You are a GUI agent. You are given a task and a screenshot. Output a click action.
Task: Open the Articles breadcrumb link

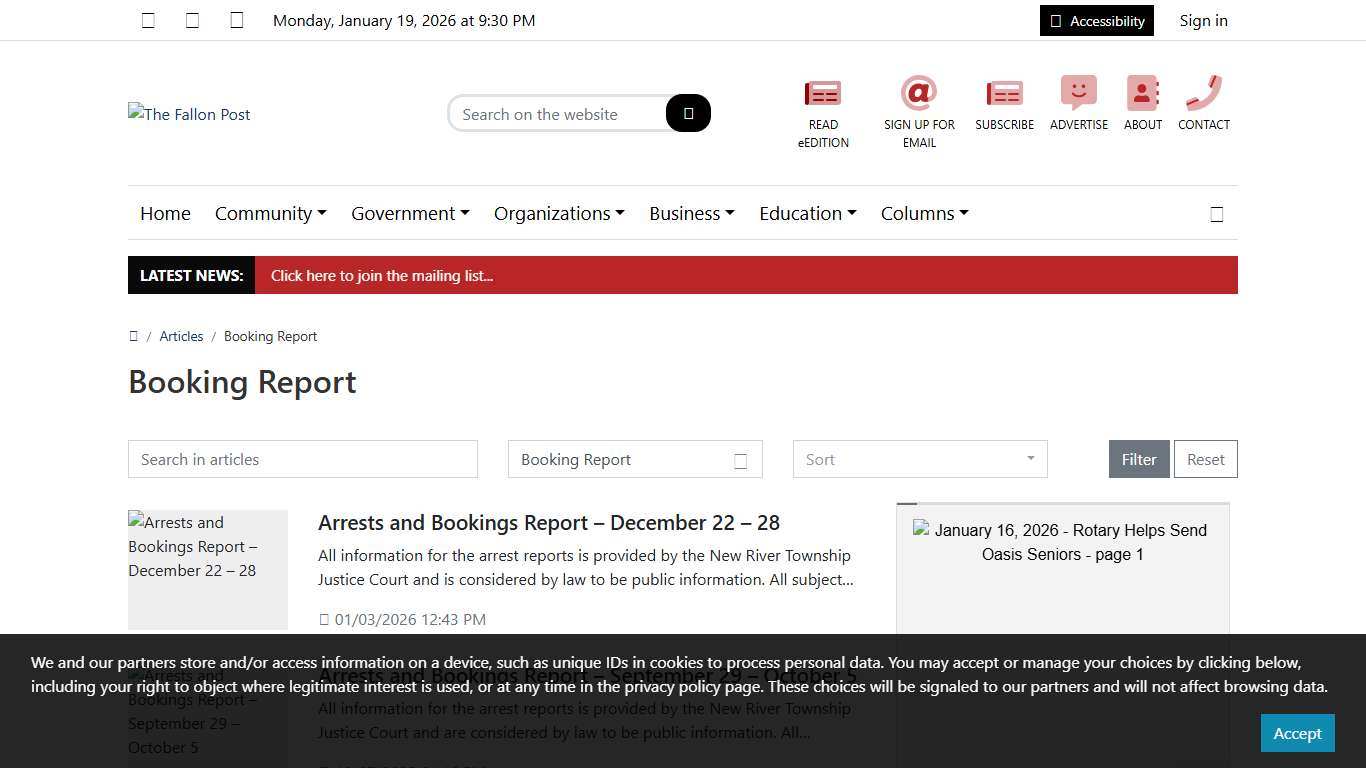point(181,336)
